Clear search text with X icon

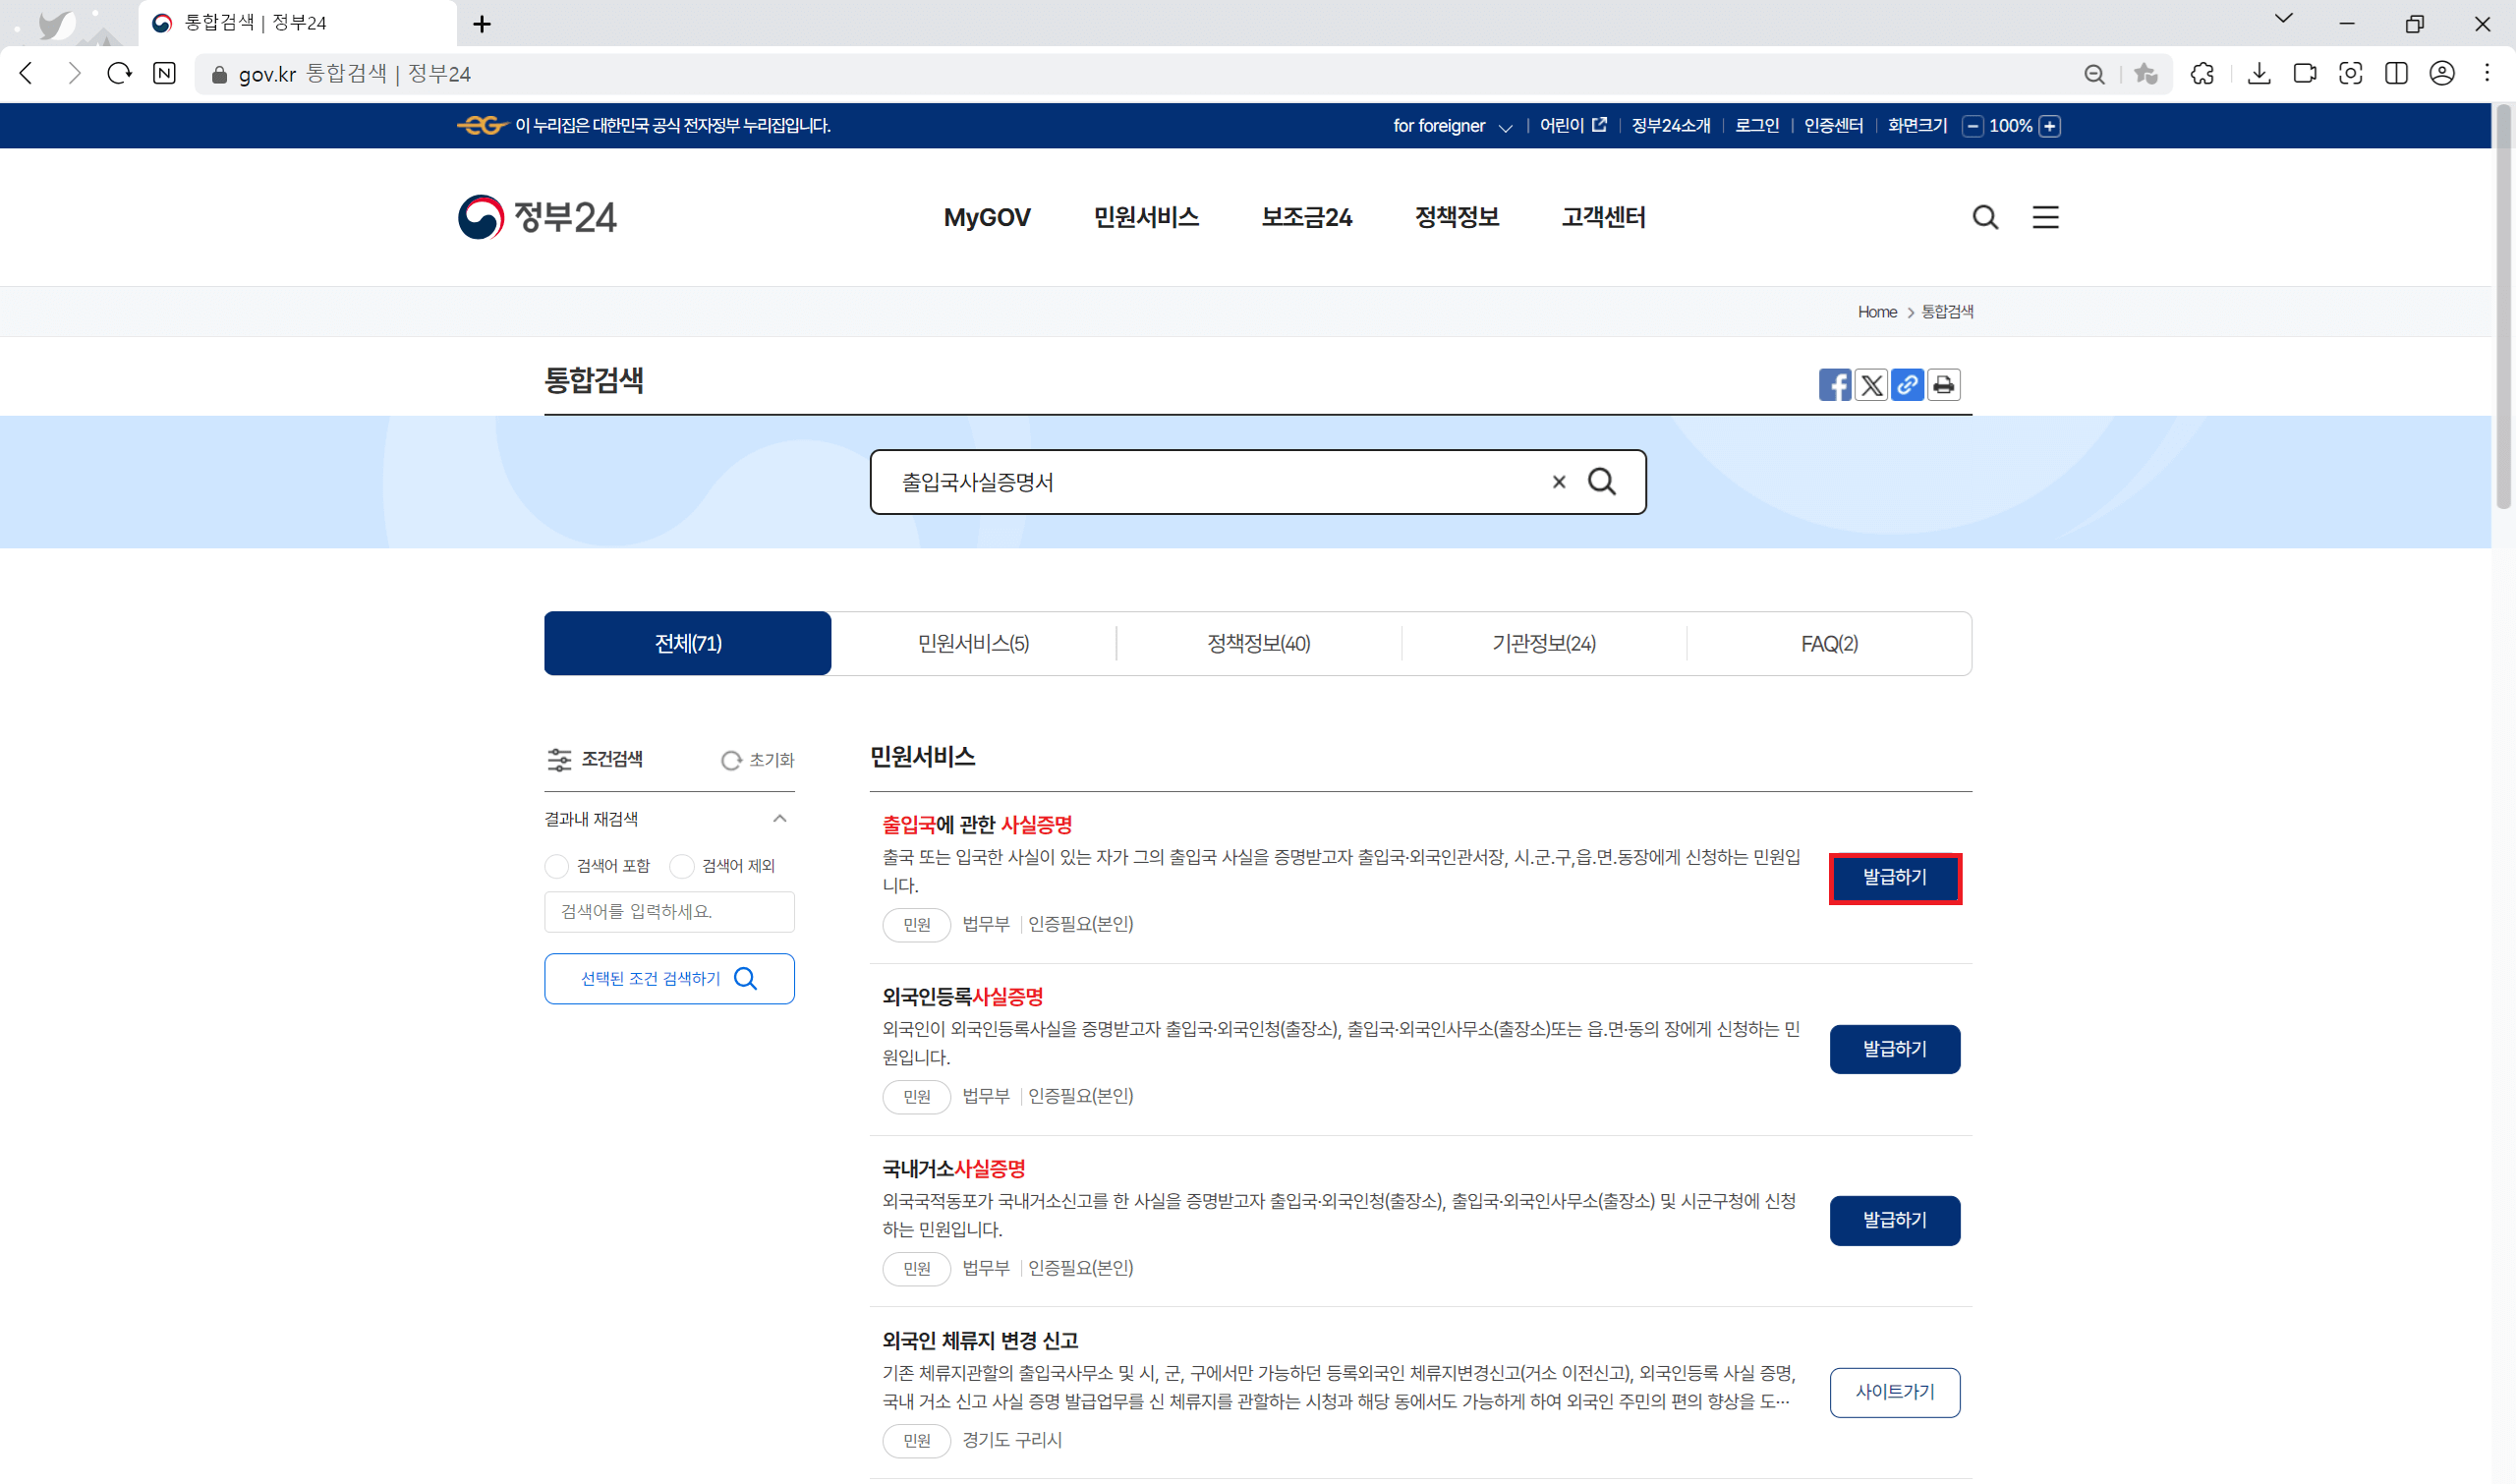point(1558,482)
